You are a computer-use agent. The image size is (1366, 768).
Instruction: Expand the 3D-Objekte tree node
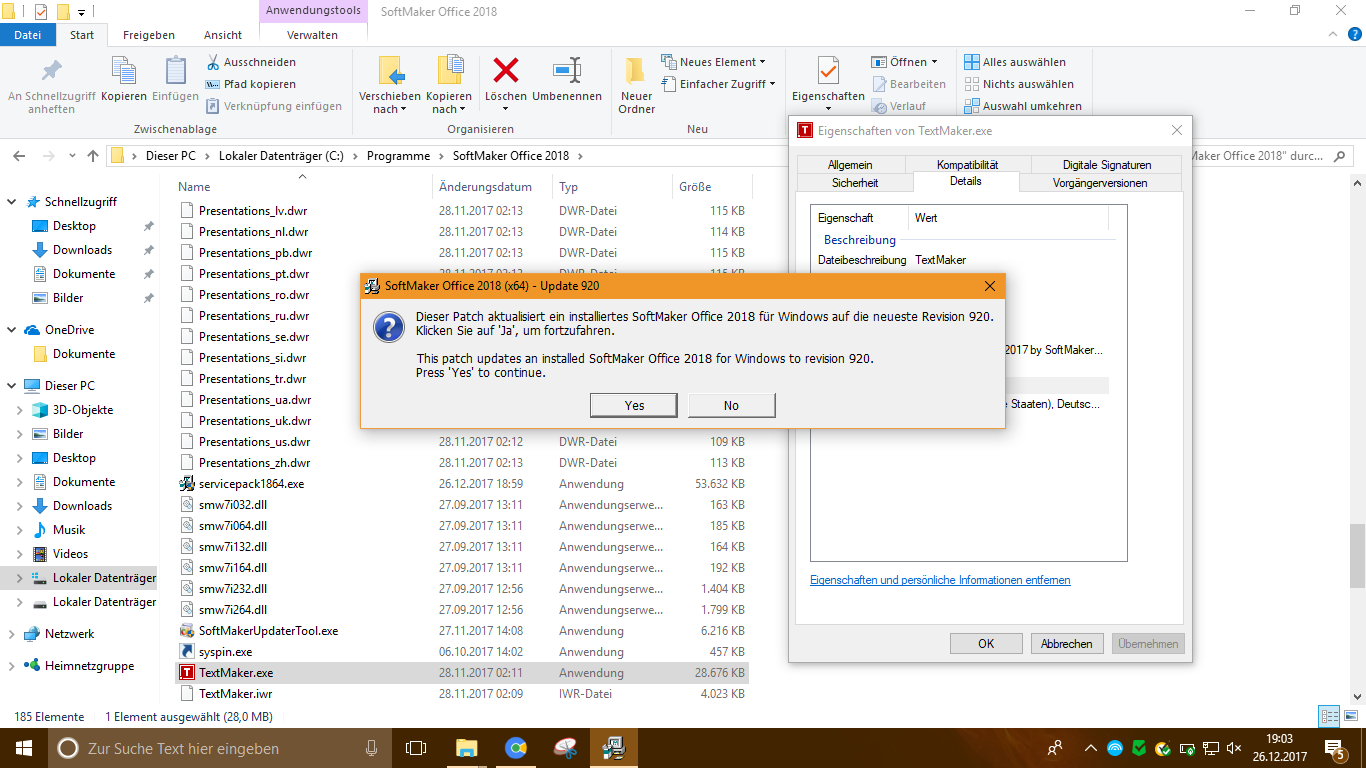[20, 410]
